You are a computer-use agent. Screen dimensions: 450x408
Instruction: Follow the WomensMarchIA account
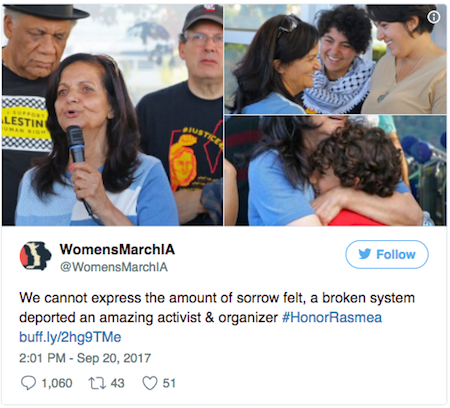tap(387, 254)
